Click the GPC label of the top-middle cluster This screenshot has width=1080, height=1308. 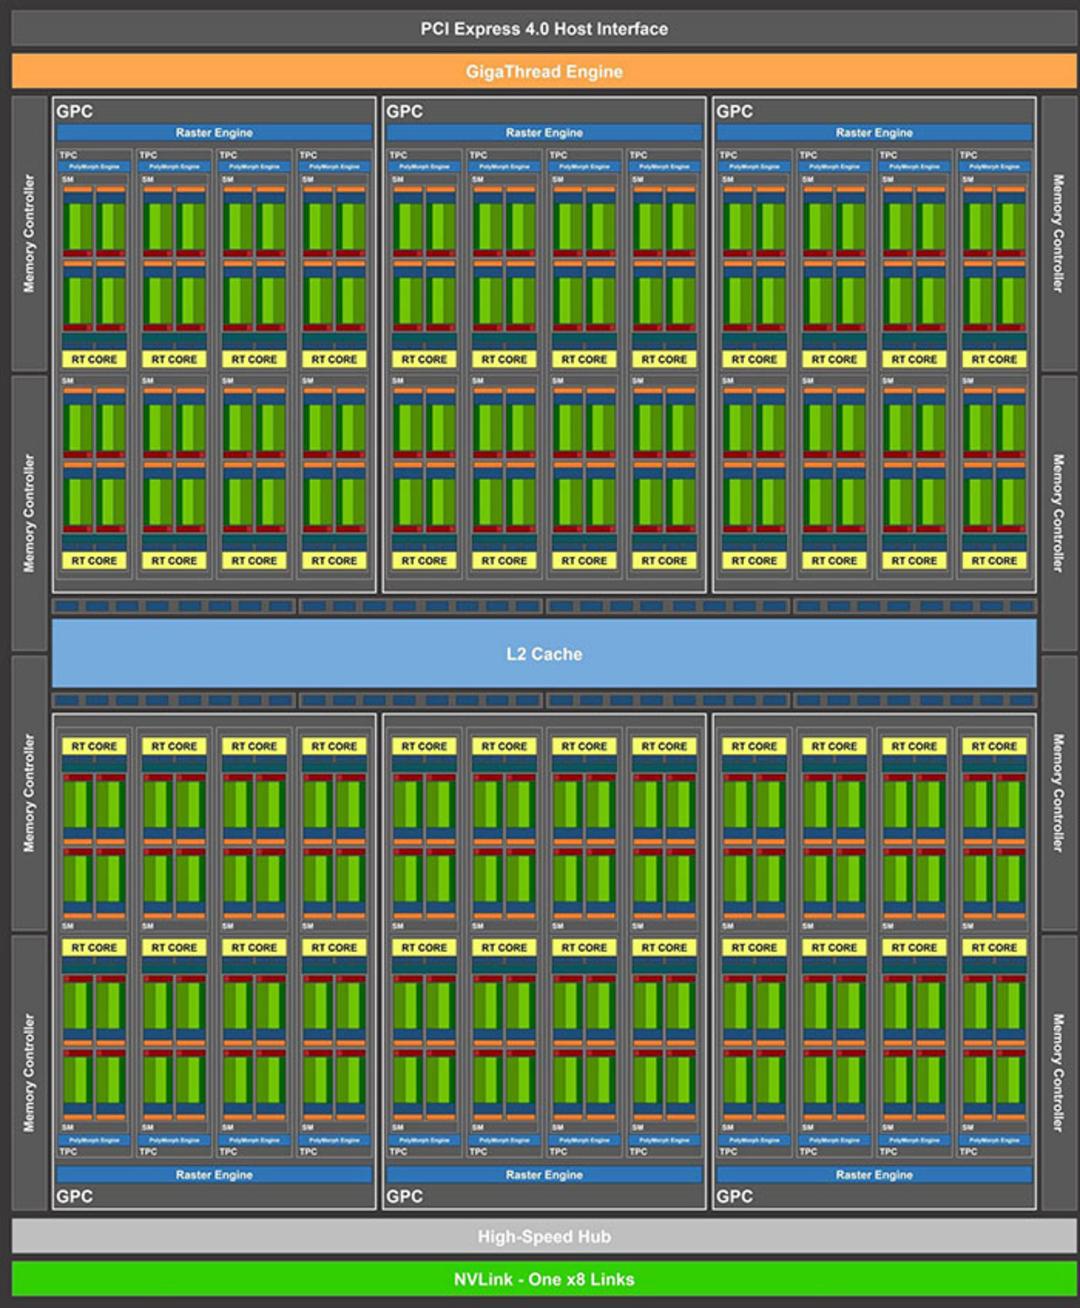pyautogui.click(x=405, y=111)
